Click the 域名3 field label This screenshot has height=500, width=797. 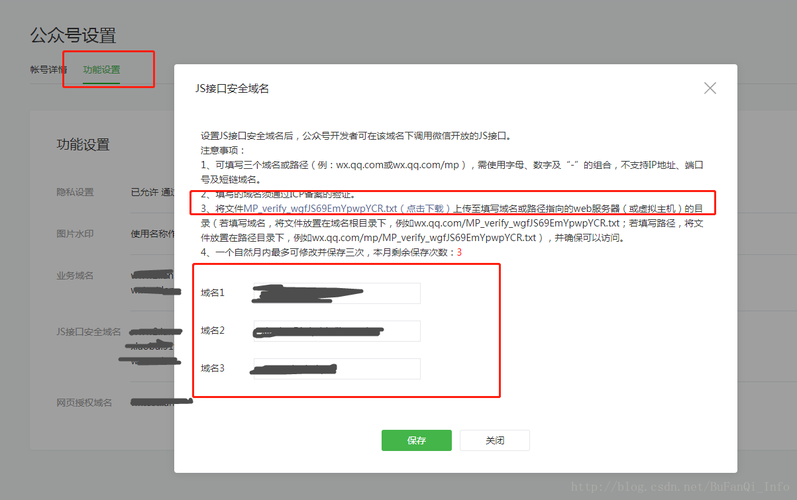tap(212, 368)
